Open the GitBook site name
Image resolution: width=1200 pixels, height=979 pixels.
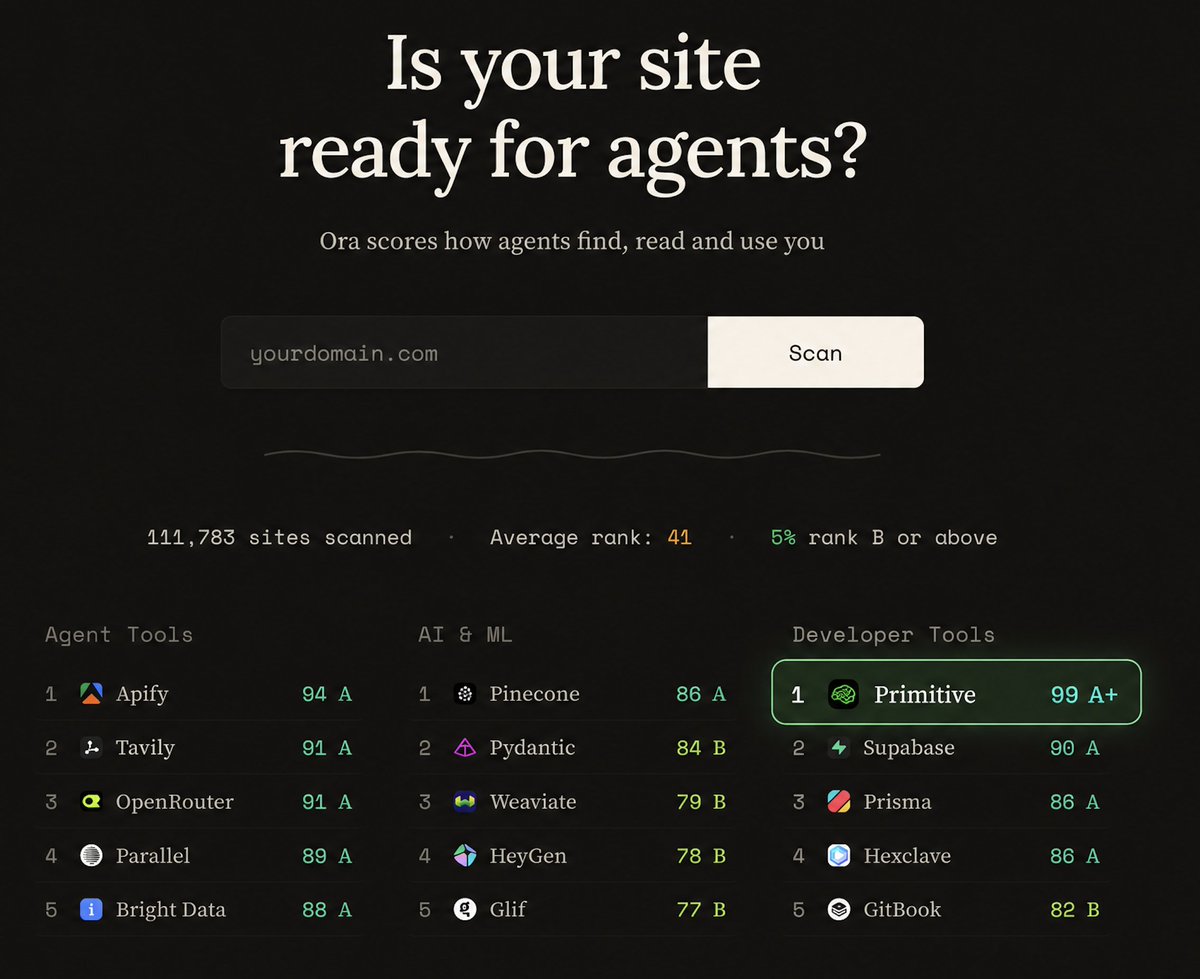click(x=902, y=910)
